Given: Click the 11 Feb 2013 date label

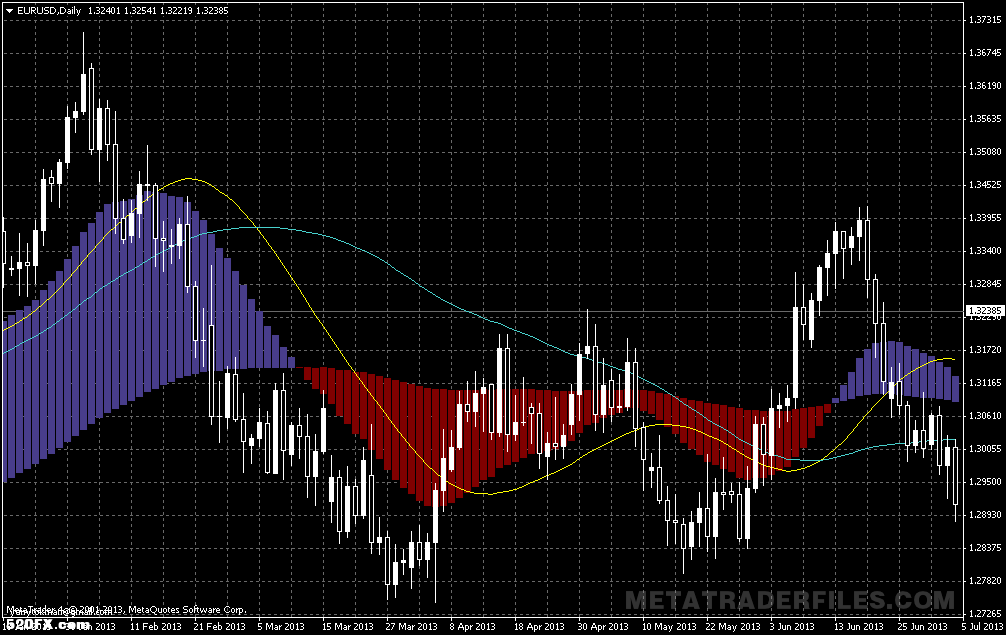Looking at the screenshot, I should [156, 626].
